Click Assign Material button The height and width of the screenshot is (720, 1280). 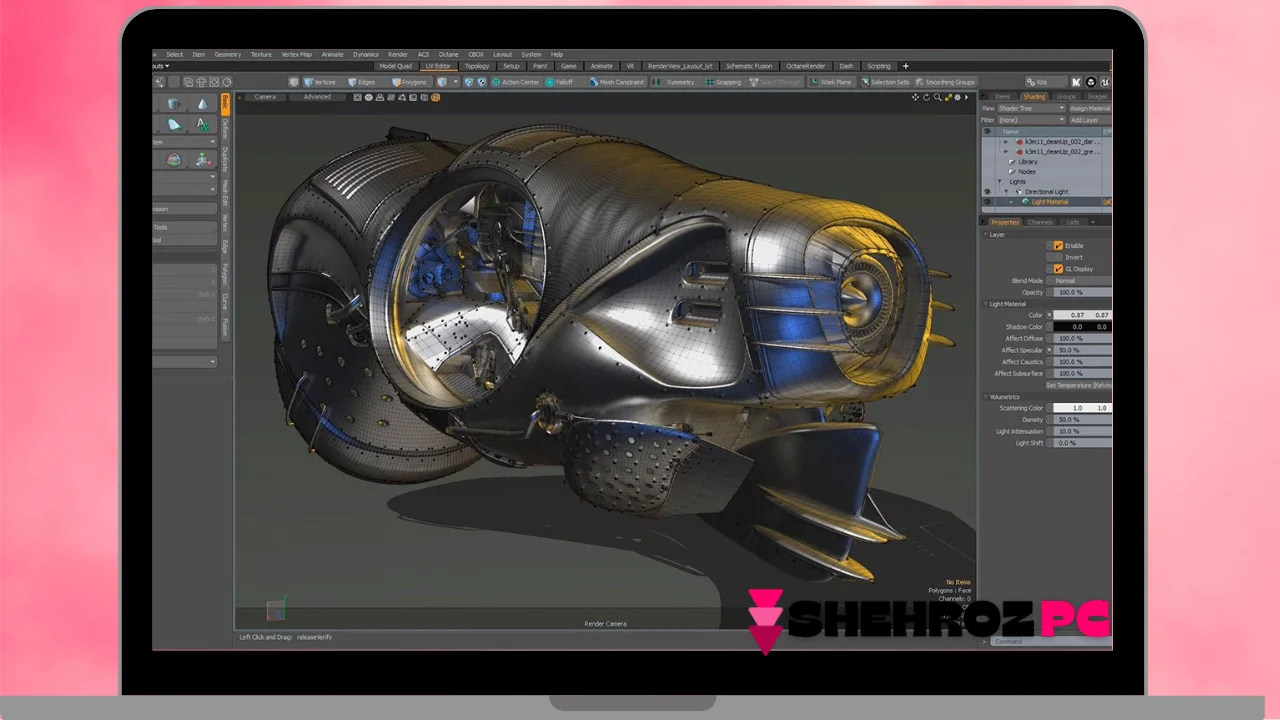[x=1089, y=108]
